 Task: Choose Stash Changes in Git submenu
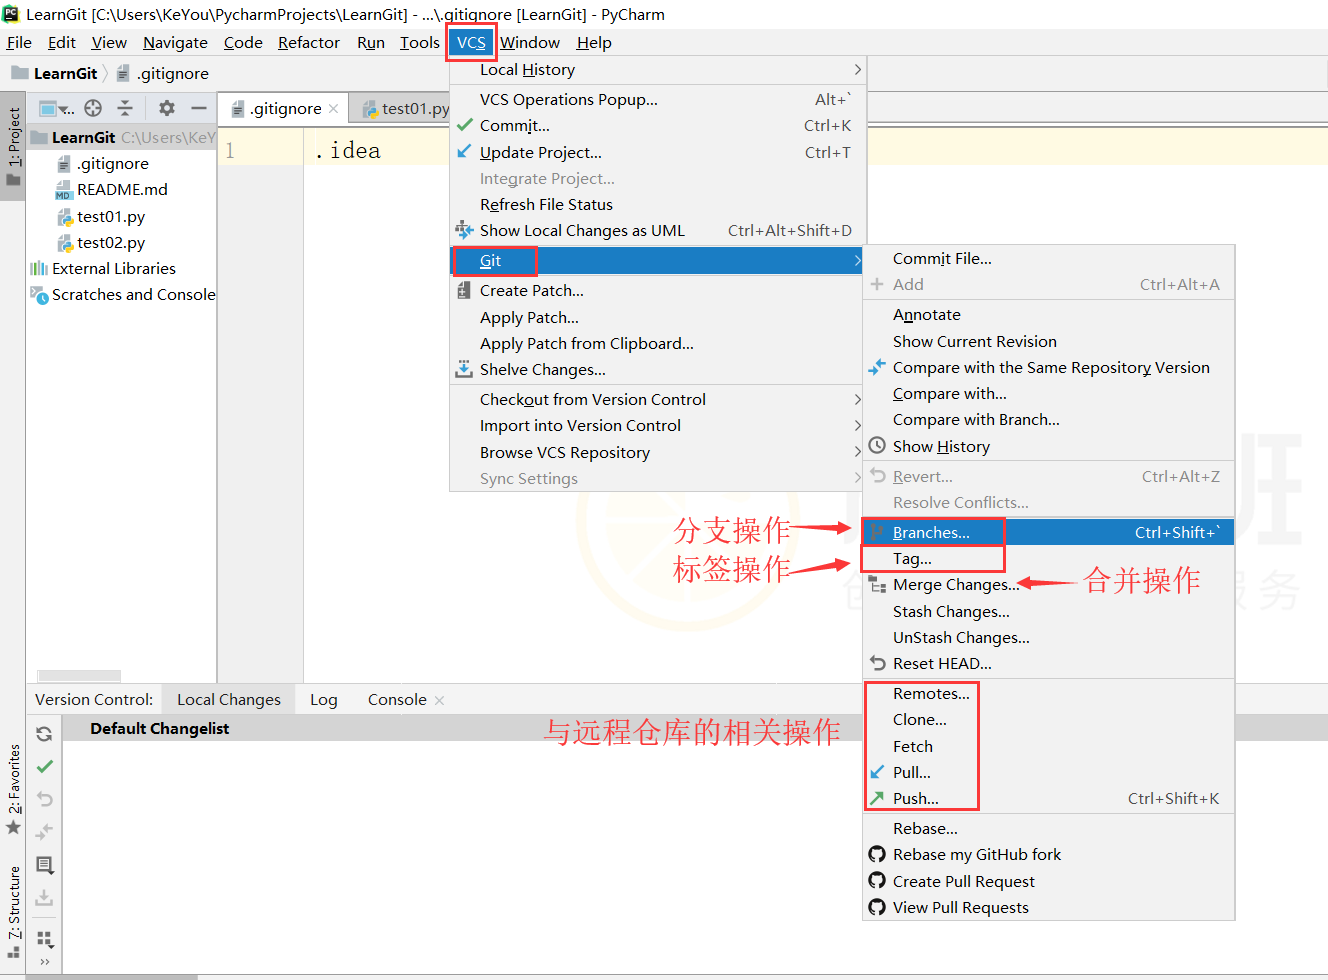(x=1049, y=612)
